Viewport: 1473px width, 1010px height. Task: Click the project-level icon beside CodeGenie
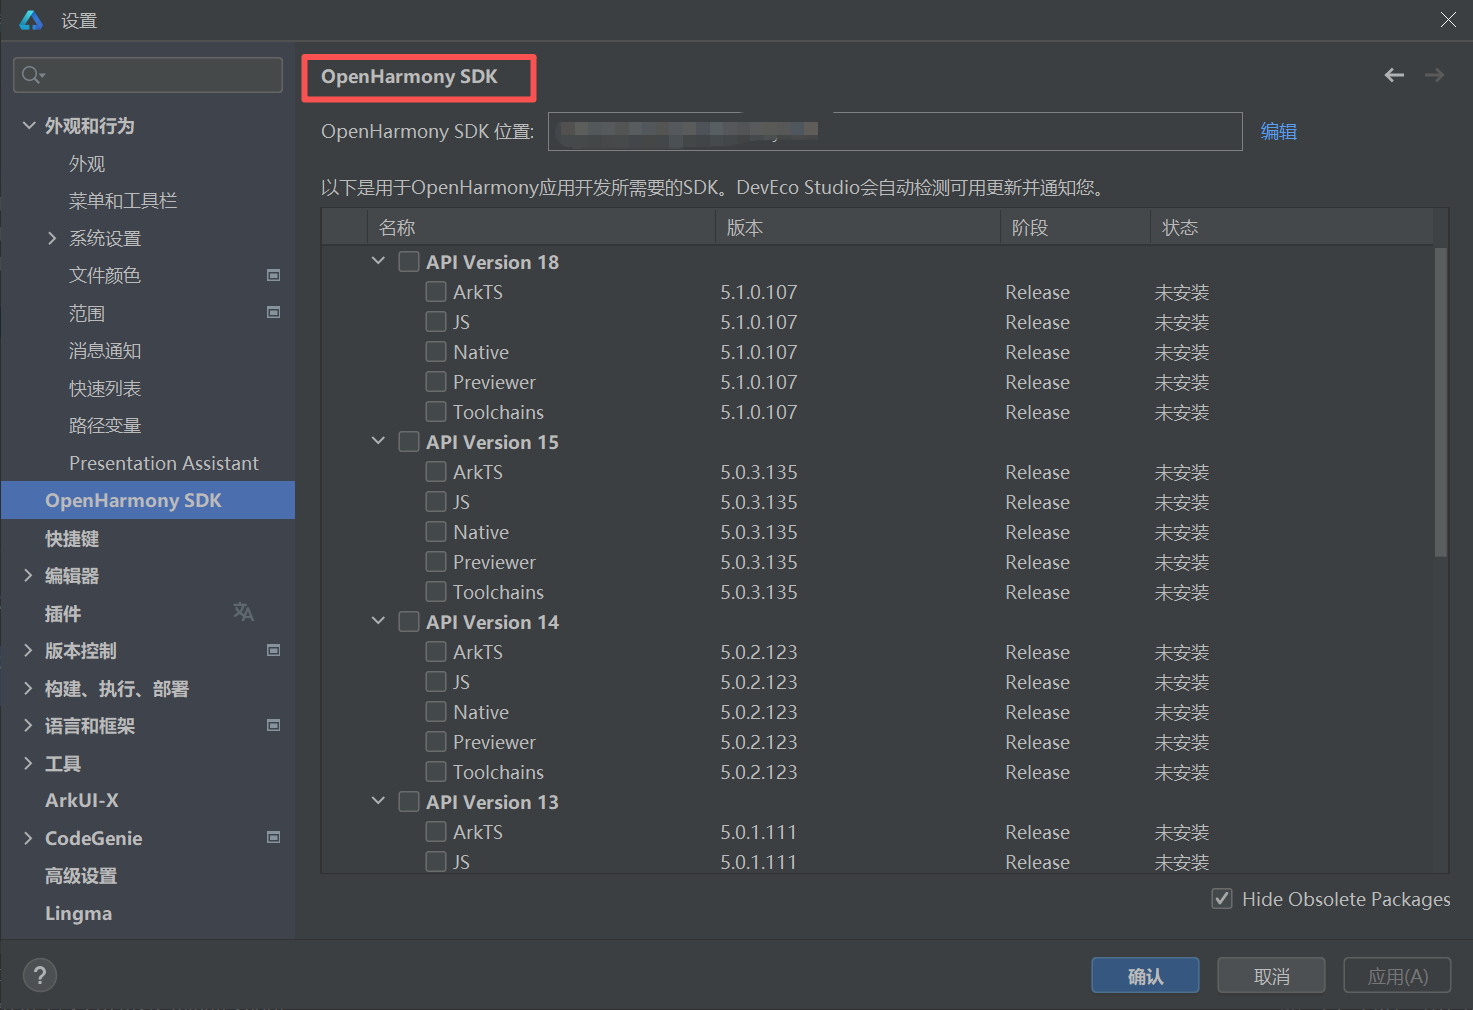[x=273, y=837]
